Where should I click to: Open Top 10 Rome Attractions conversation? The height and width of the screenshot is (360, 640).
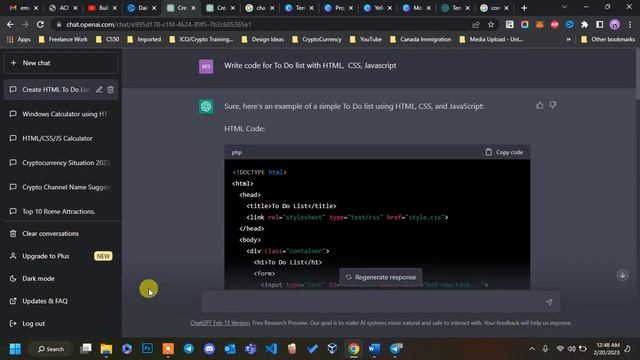(61, 211)
